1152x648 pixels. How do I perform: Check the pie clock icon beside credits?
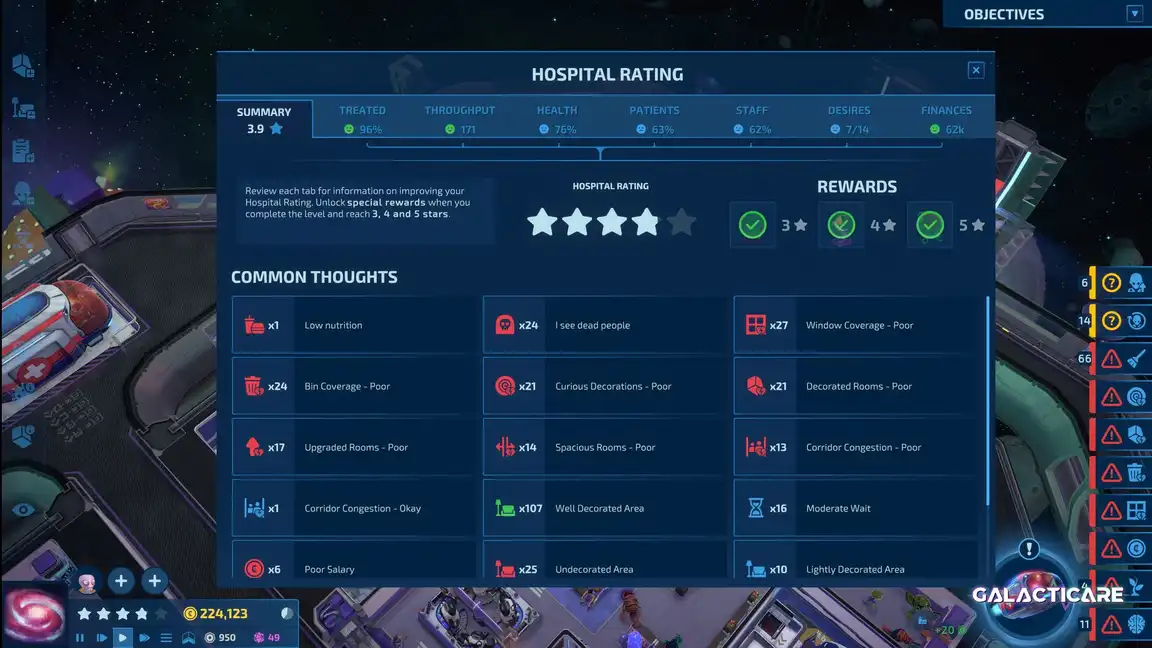[287, 613]
